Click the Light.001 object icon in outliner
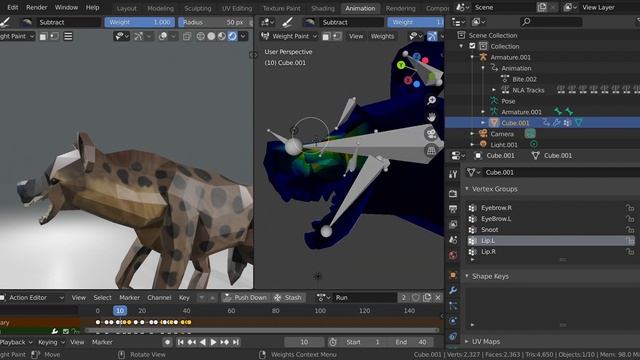The width and height of the screenshot is (640, 360). point(483,144)
